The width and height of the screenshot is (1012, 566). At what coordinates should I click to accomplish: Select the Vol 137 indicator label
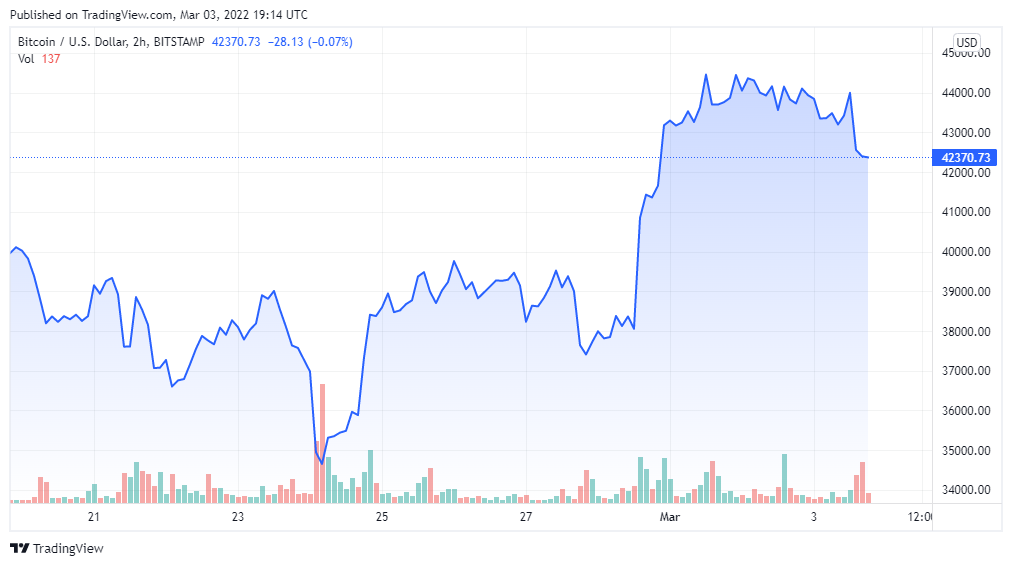click(36, 58)
